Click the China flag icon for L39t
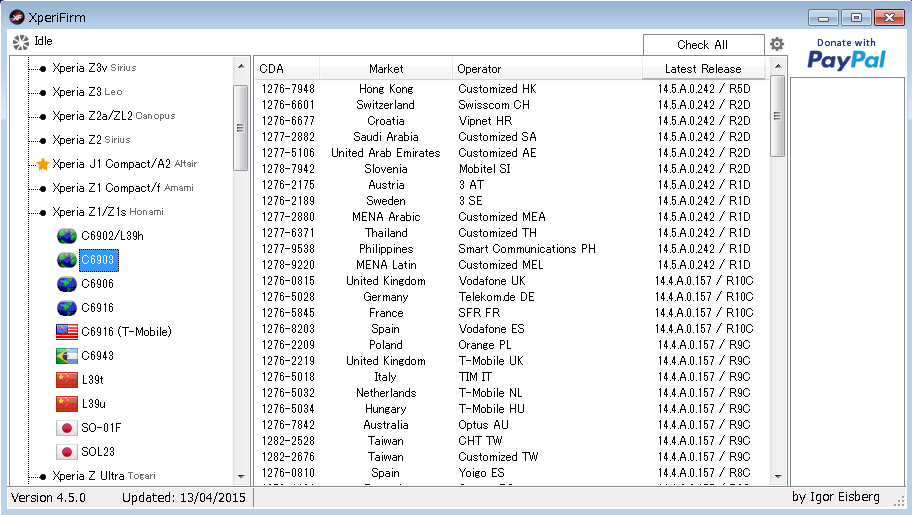This screenshot has height=515, width=912. pos(67,379)
